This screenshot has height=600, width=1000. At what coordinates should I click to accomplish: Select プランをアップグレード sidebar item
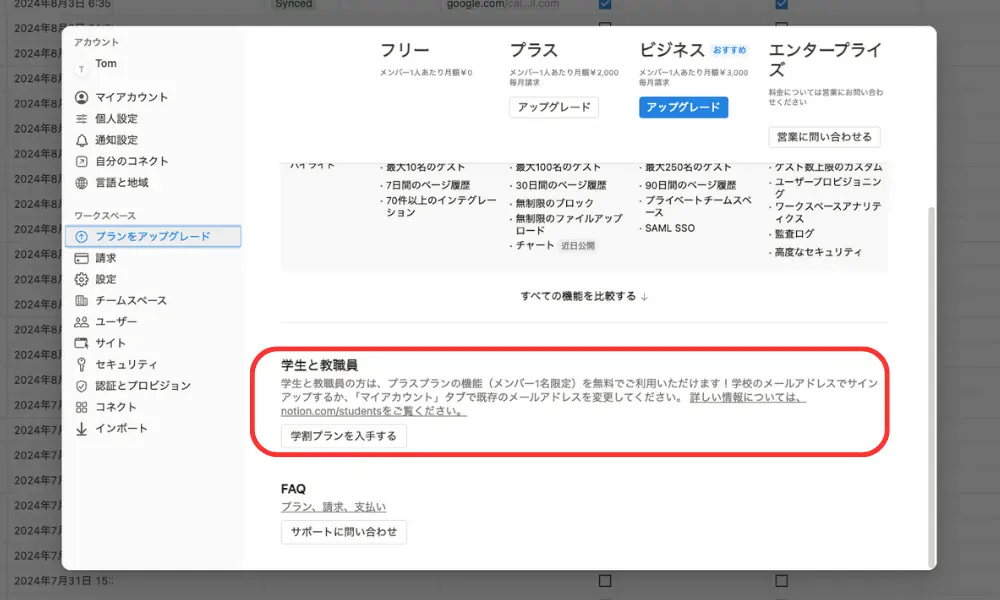pos(153,237)
